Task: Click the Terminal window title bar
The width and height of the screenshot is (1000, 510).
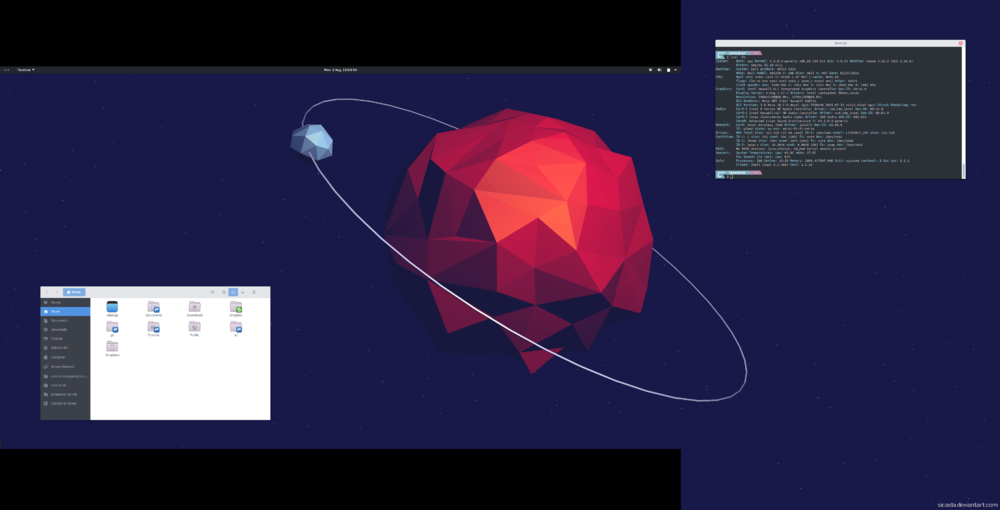Action: (x=841, y=43)
